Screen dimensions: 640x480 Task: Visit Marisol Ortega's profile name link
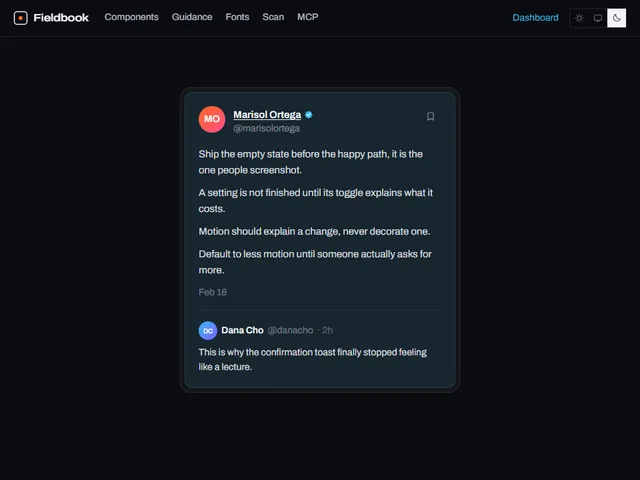pyautogui.click(x=267, y=115)
